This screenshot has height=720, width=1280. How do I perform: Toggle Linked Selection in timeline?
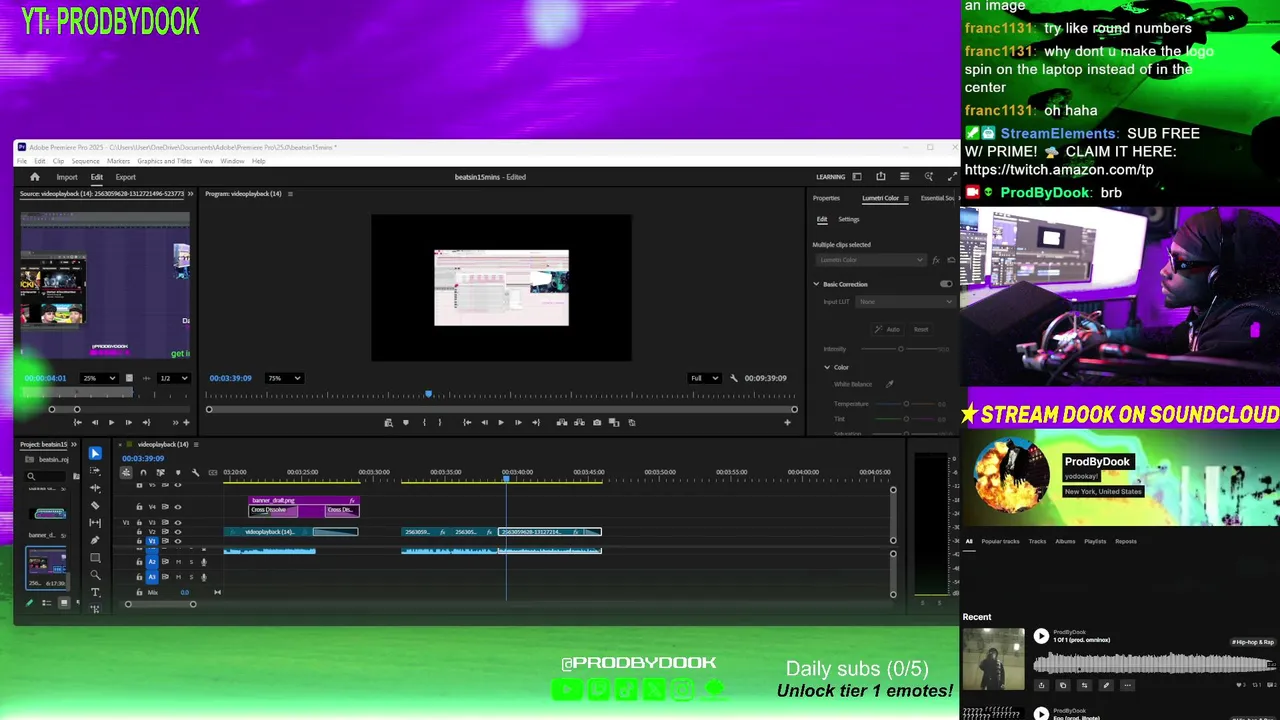(160, 472)
